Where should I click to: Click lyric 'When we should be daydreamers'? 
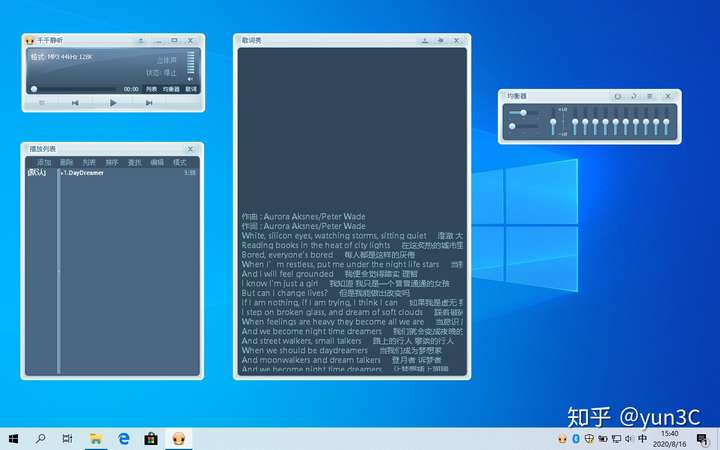click(305, 350)
